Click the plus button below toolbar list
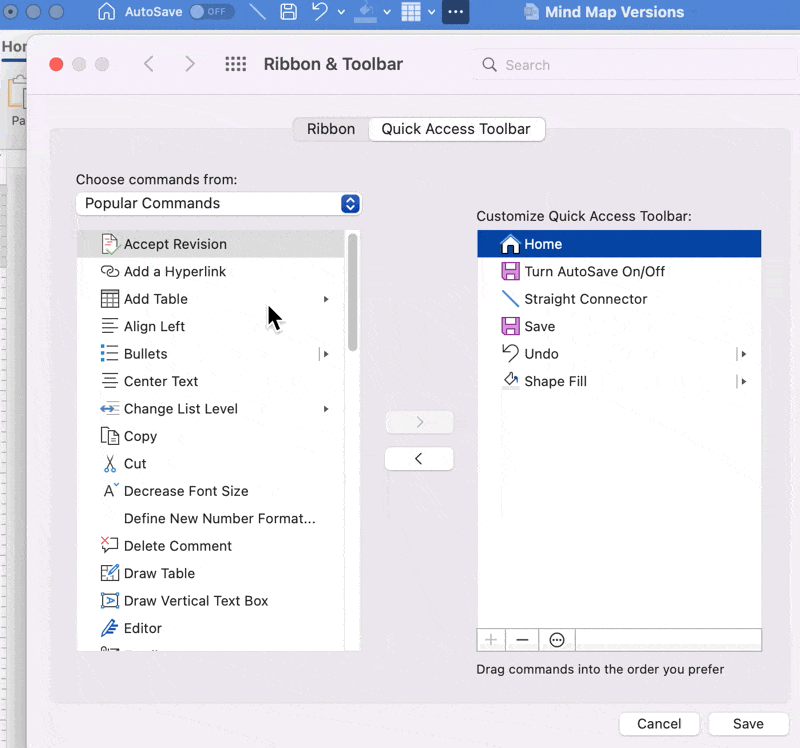This screenshot has height=748, width=800. tap(491, 640)
